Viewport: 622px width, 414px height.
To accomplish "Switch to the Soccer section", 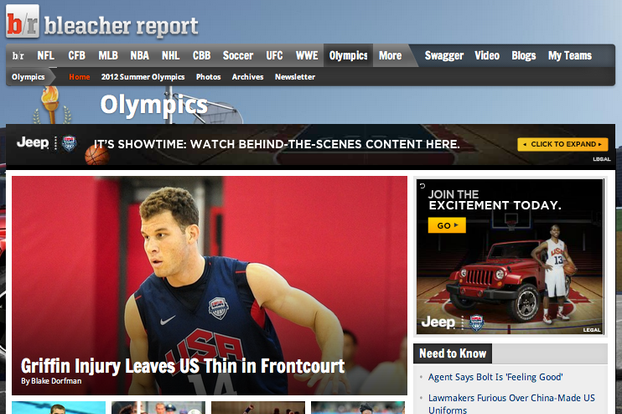I will (238, 56).
